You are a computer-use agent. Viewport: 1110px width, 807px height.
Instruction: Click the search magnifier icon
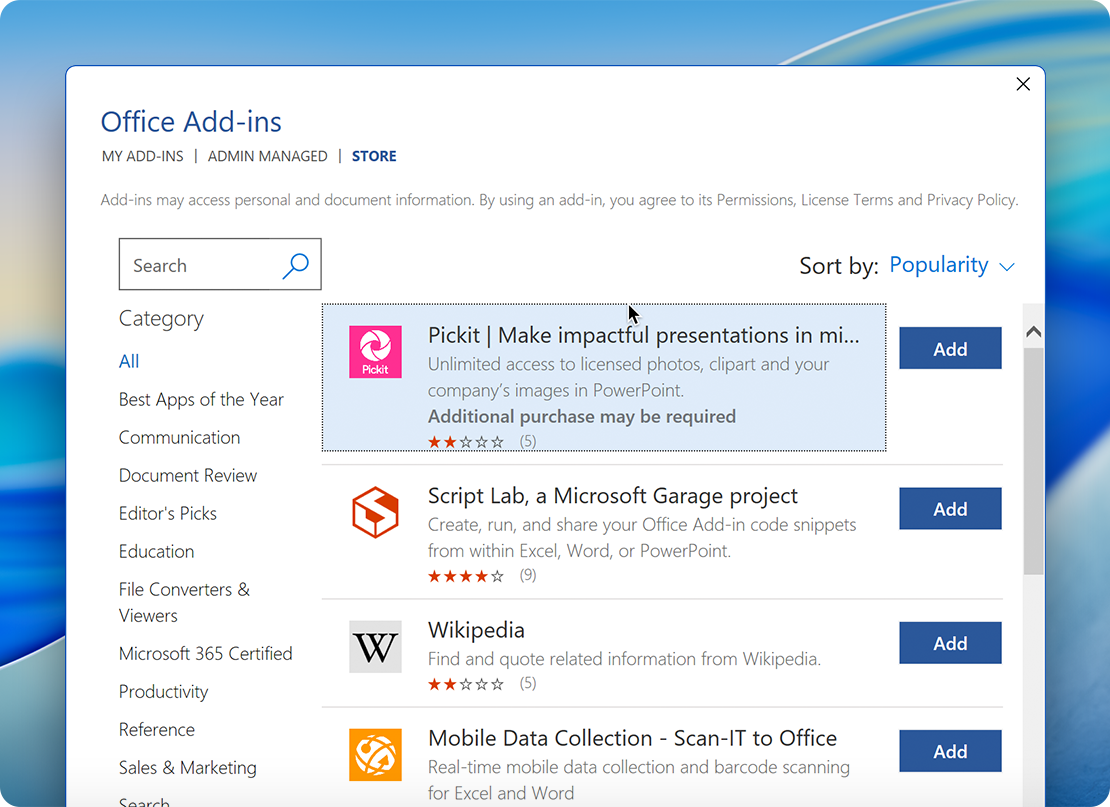point(296,264)
